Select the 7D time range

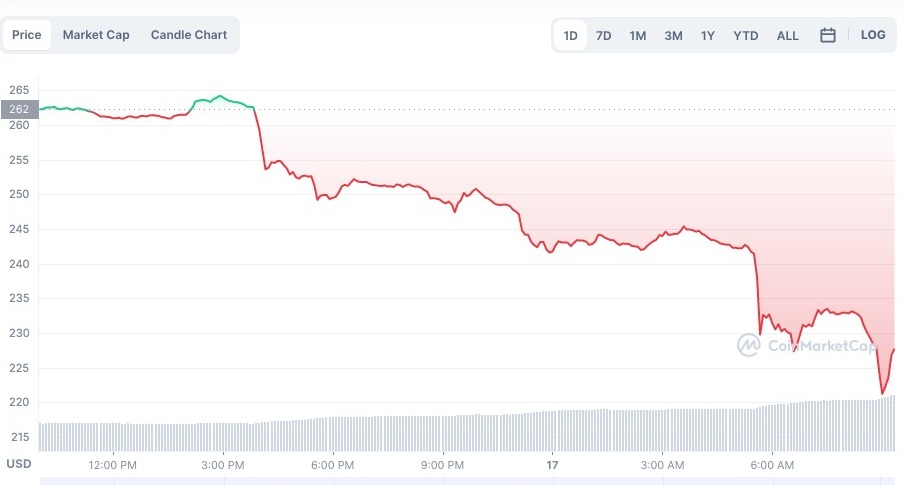[x=604, y=35]
